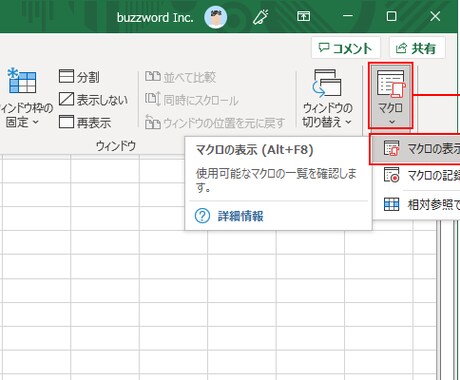
Task: Click the 共有 (Share) button
Action: 417,49
